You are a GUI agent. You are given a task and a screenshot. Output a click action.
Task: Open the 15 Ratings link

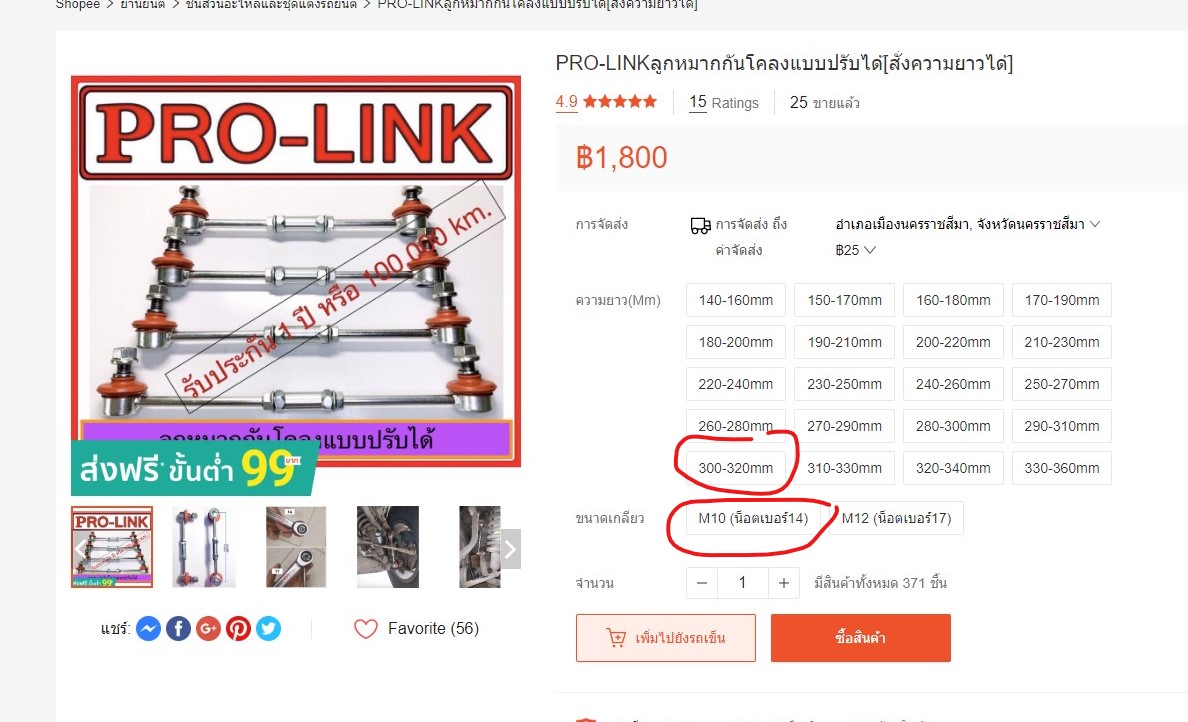[724, 102]
